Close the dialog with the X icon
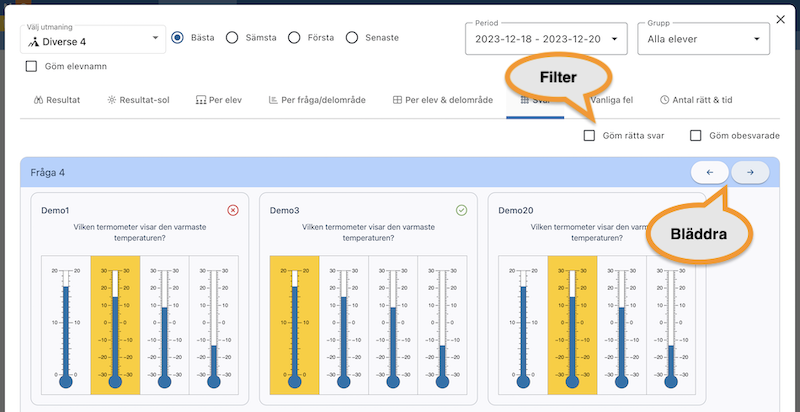 [780, 19]
